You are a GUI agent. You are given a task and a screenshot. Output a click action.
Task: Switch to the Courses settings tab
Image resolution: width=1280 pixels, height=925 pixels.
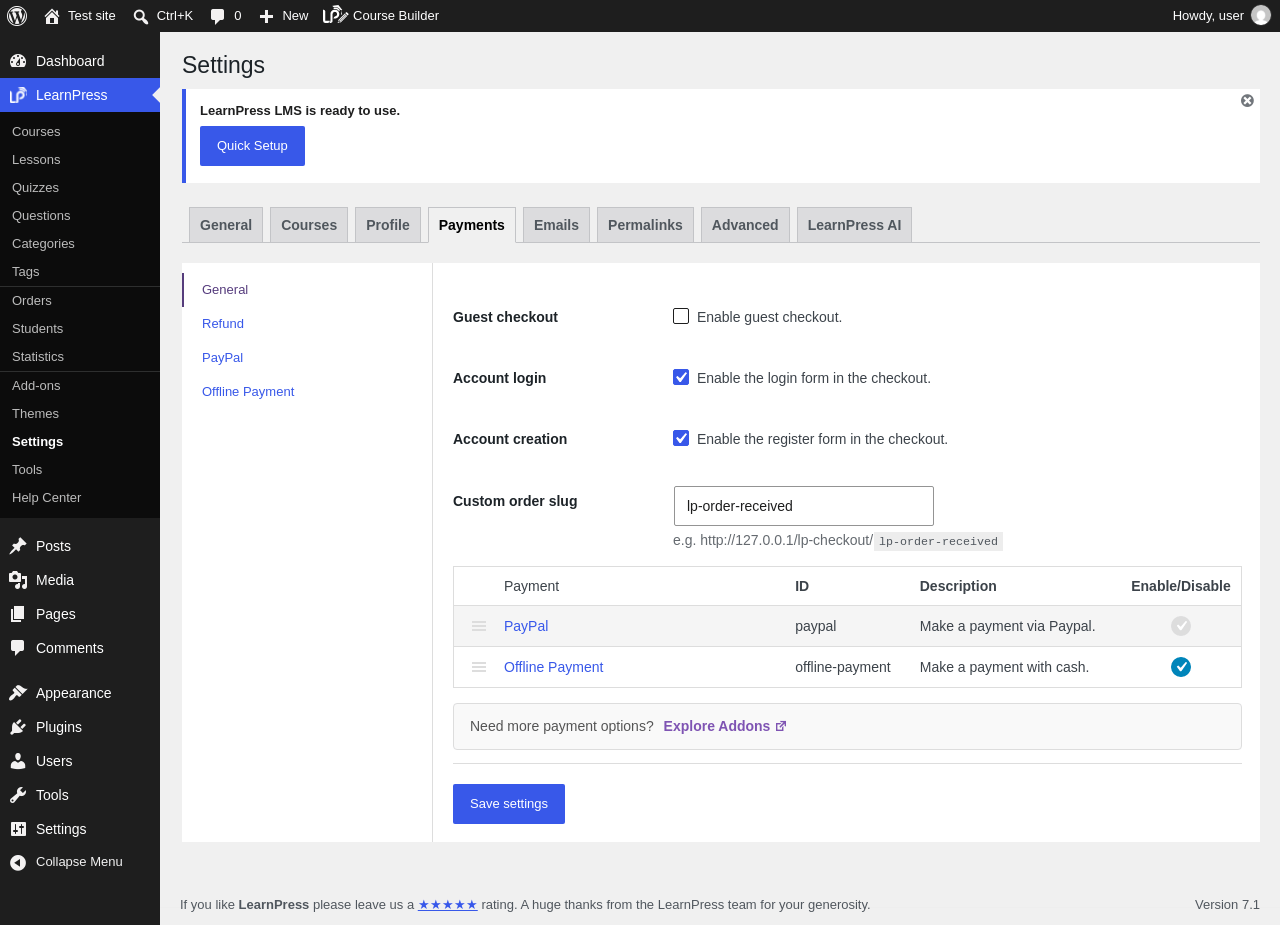(x=309, y=225)
